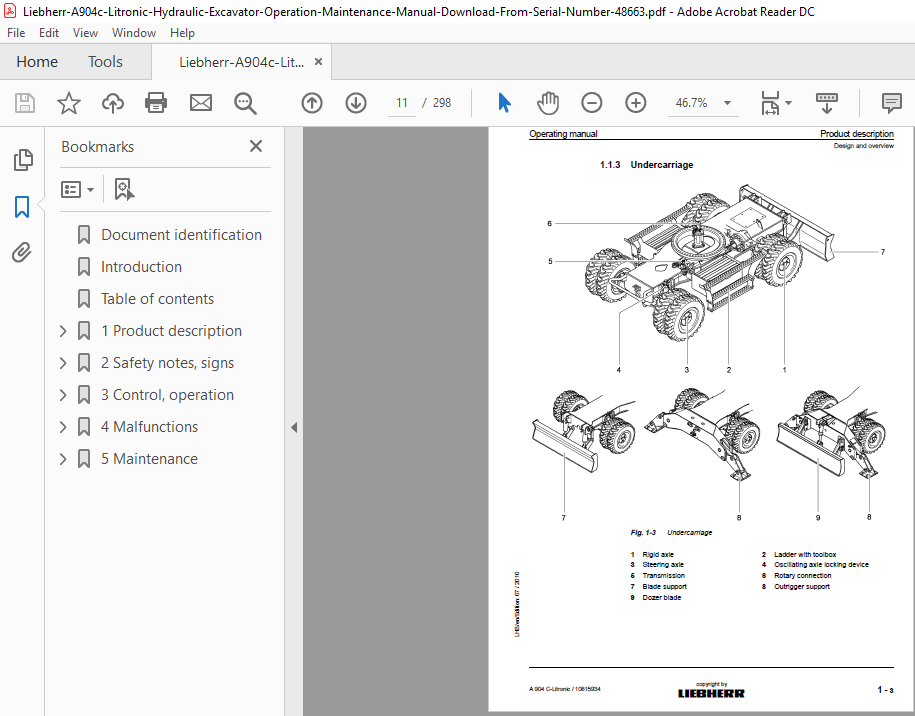Expand the '1 Product description' bookmark
This screenshot has width=915, height=716.
tap(63, 331)
